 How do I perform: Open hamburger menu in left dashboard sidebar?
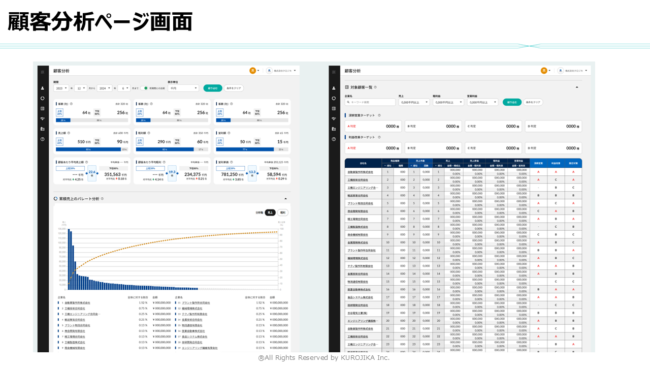[x=43, y=72]
